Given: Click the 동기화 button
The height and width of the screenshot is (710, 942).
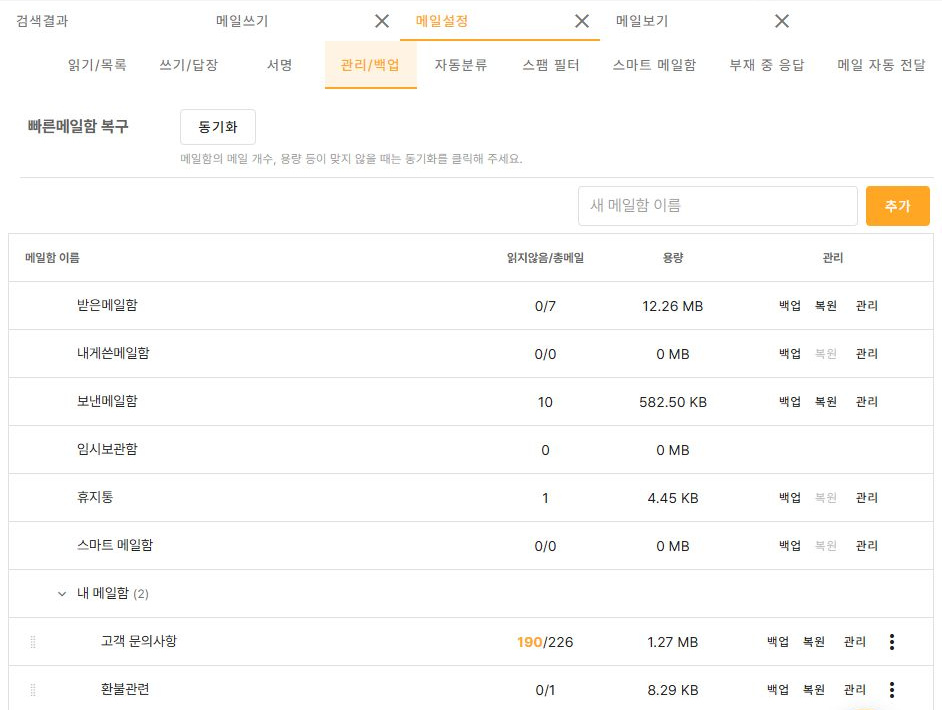Looking at the screenshot, I should 218,127.
